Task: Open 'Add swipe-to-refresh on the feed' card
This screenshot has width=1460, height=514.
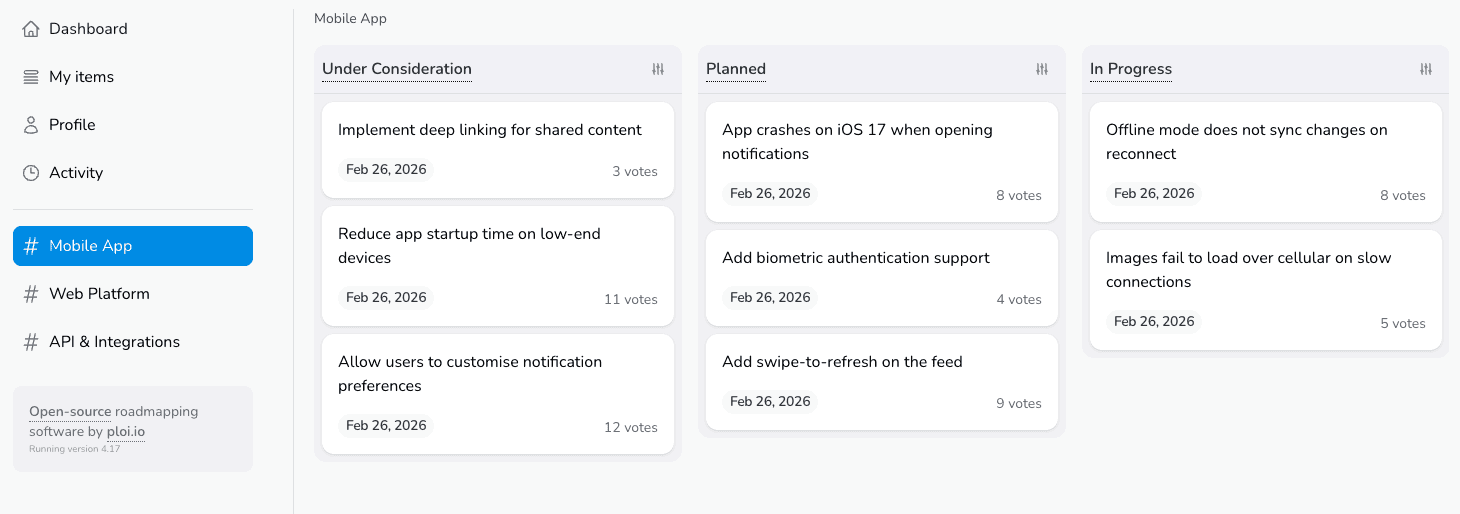Action: coord(842,362)
